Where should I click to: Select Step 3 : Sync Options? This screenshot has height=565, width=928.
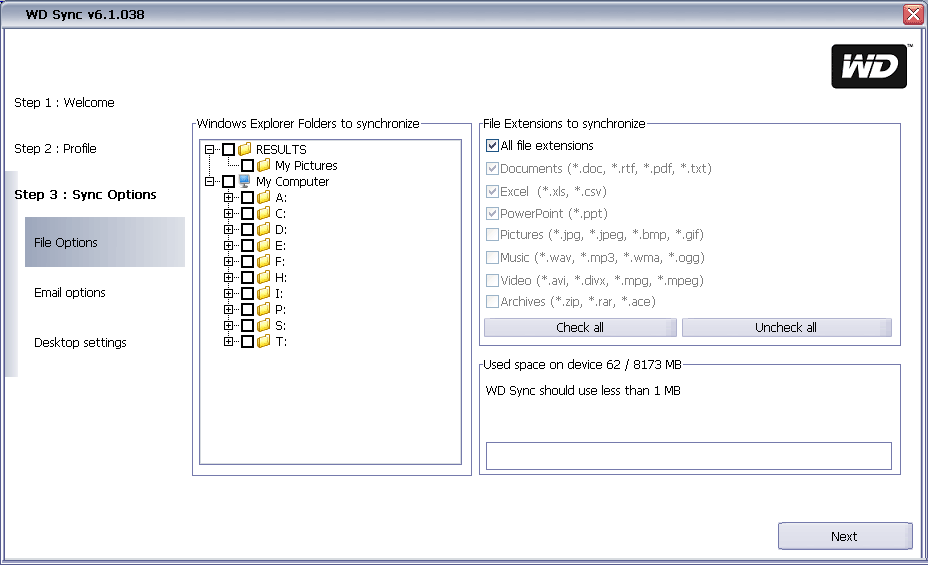click(85, 195)
